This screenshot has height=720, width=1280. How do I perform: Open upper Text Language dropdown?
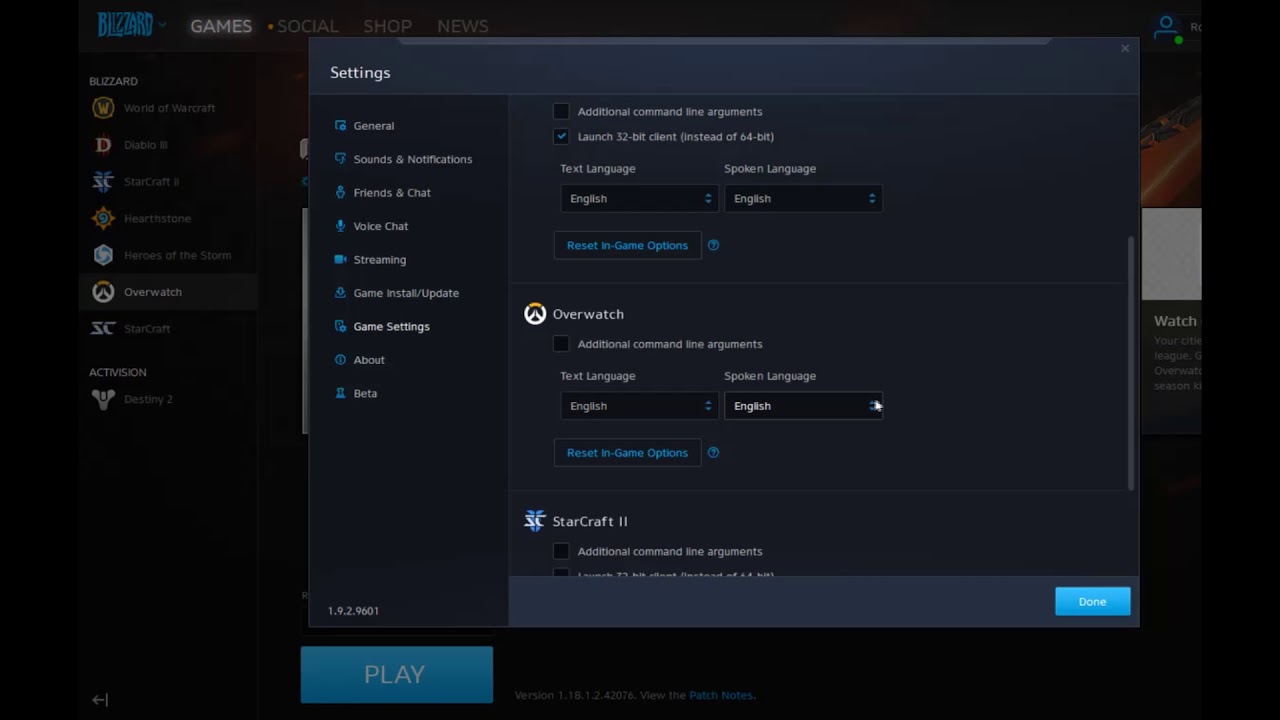(x=639, y=198)
